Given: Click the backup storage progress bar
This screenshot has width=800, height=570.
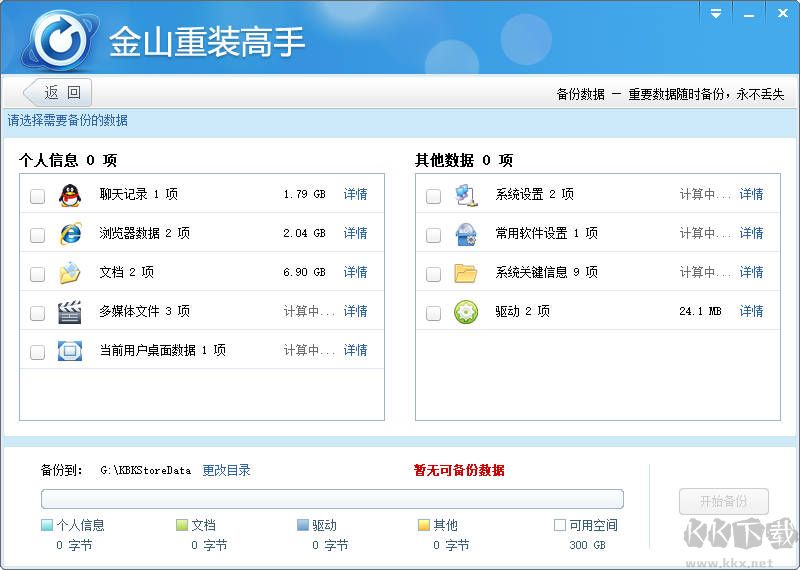Looking at the screenshot, I should pos(332,499).
